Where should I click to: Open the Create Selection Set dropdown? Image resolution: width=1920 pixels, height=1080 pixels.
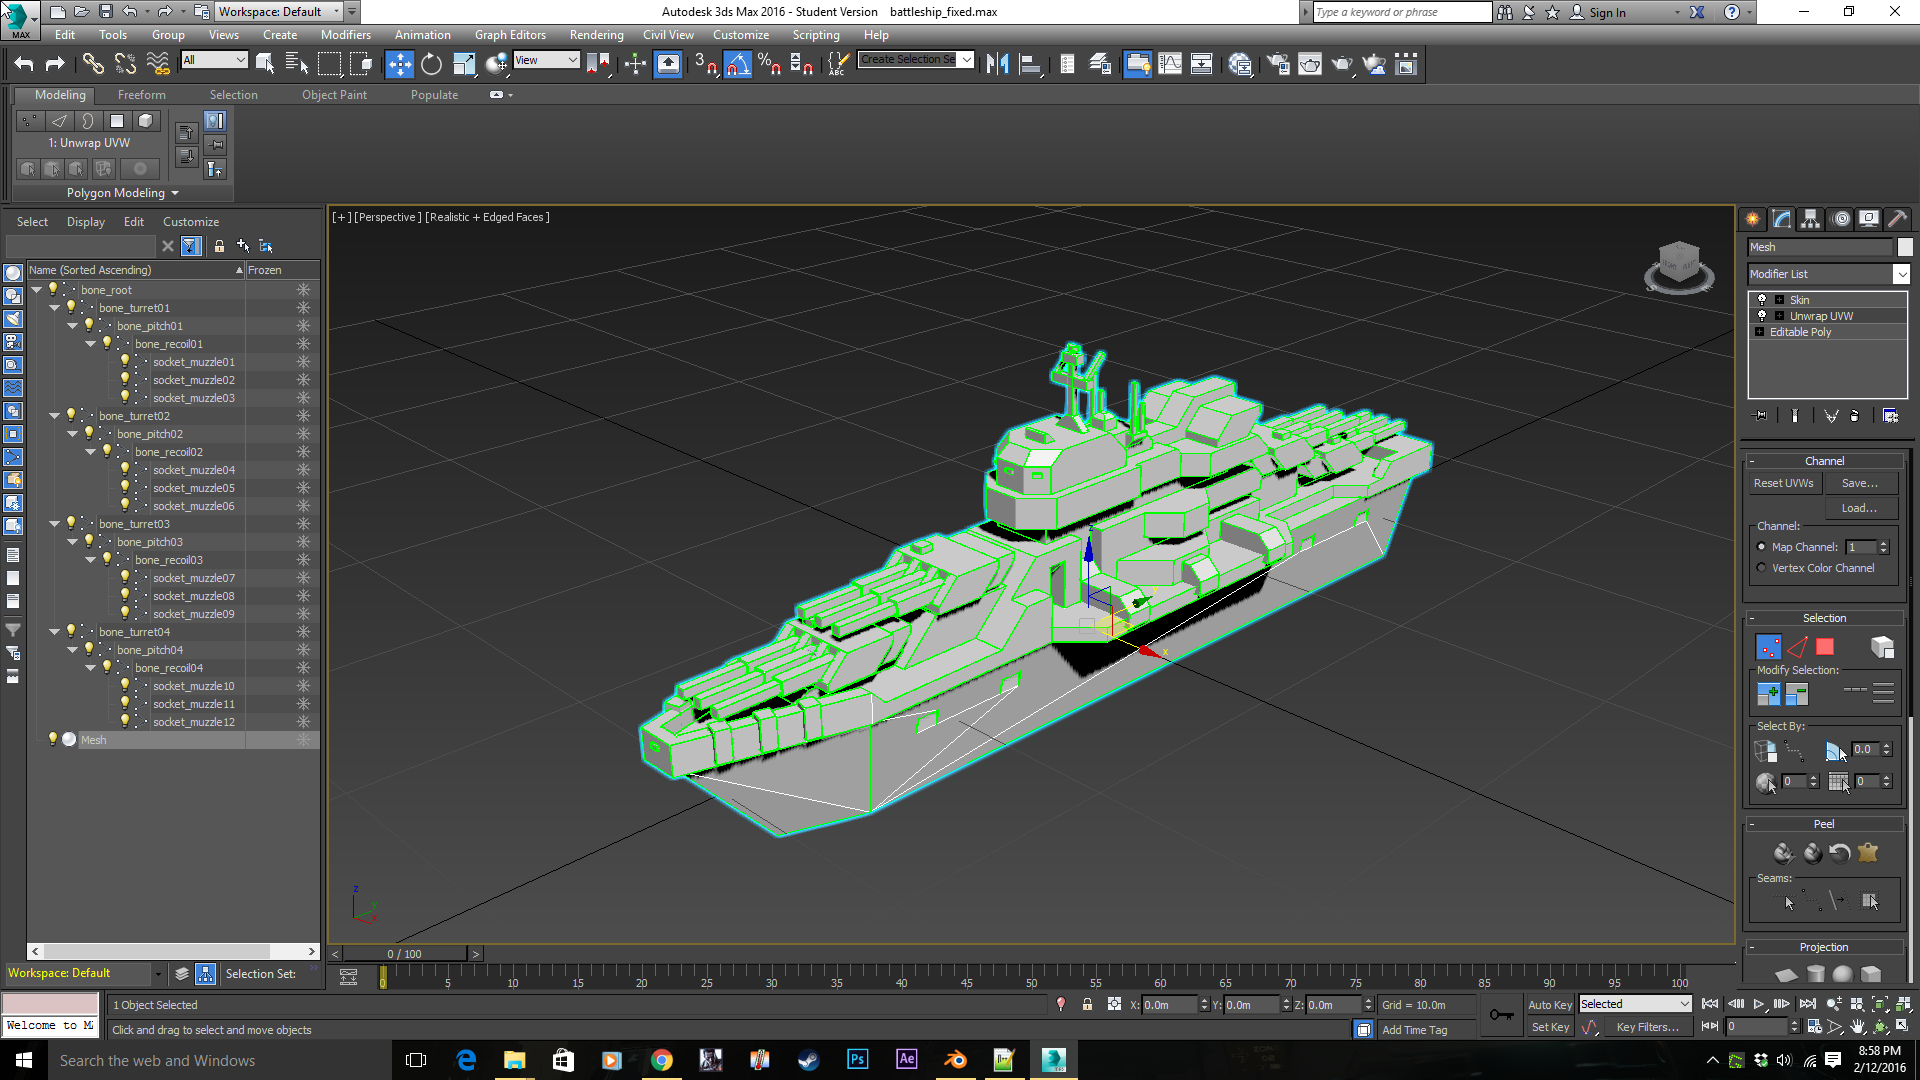tap(916, 60)
